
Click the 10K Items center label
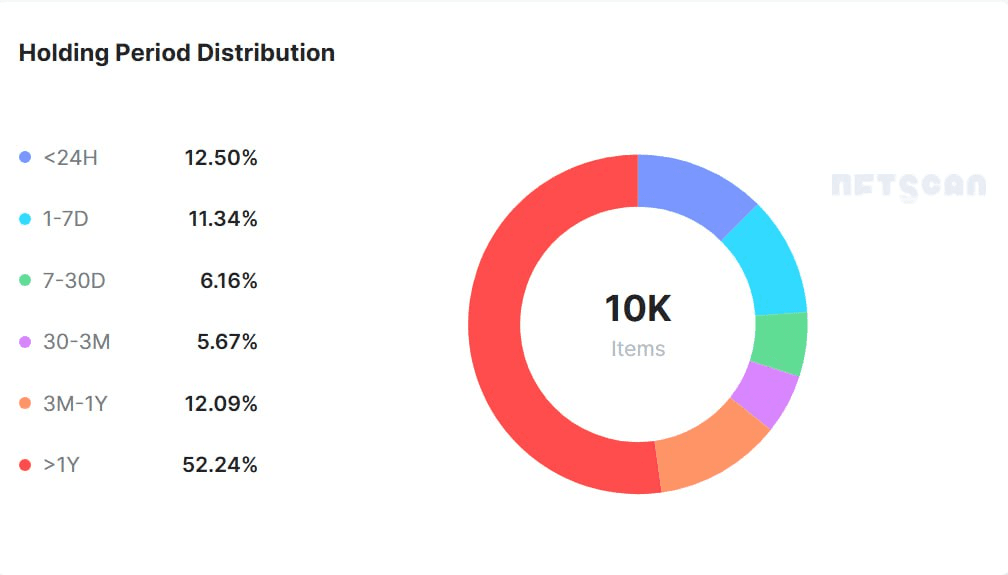coord(637,323)
